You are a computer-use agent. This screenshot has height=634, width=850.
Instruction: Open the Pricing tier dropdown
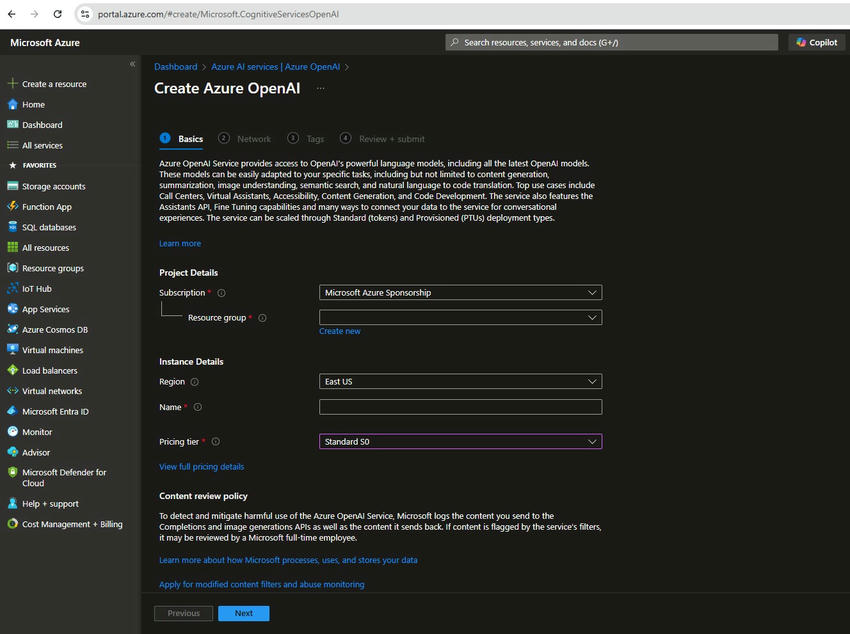[460, 441]
